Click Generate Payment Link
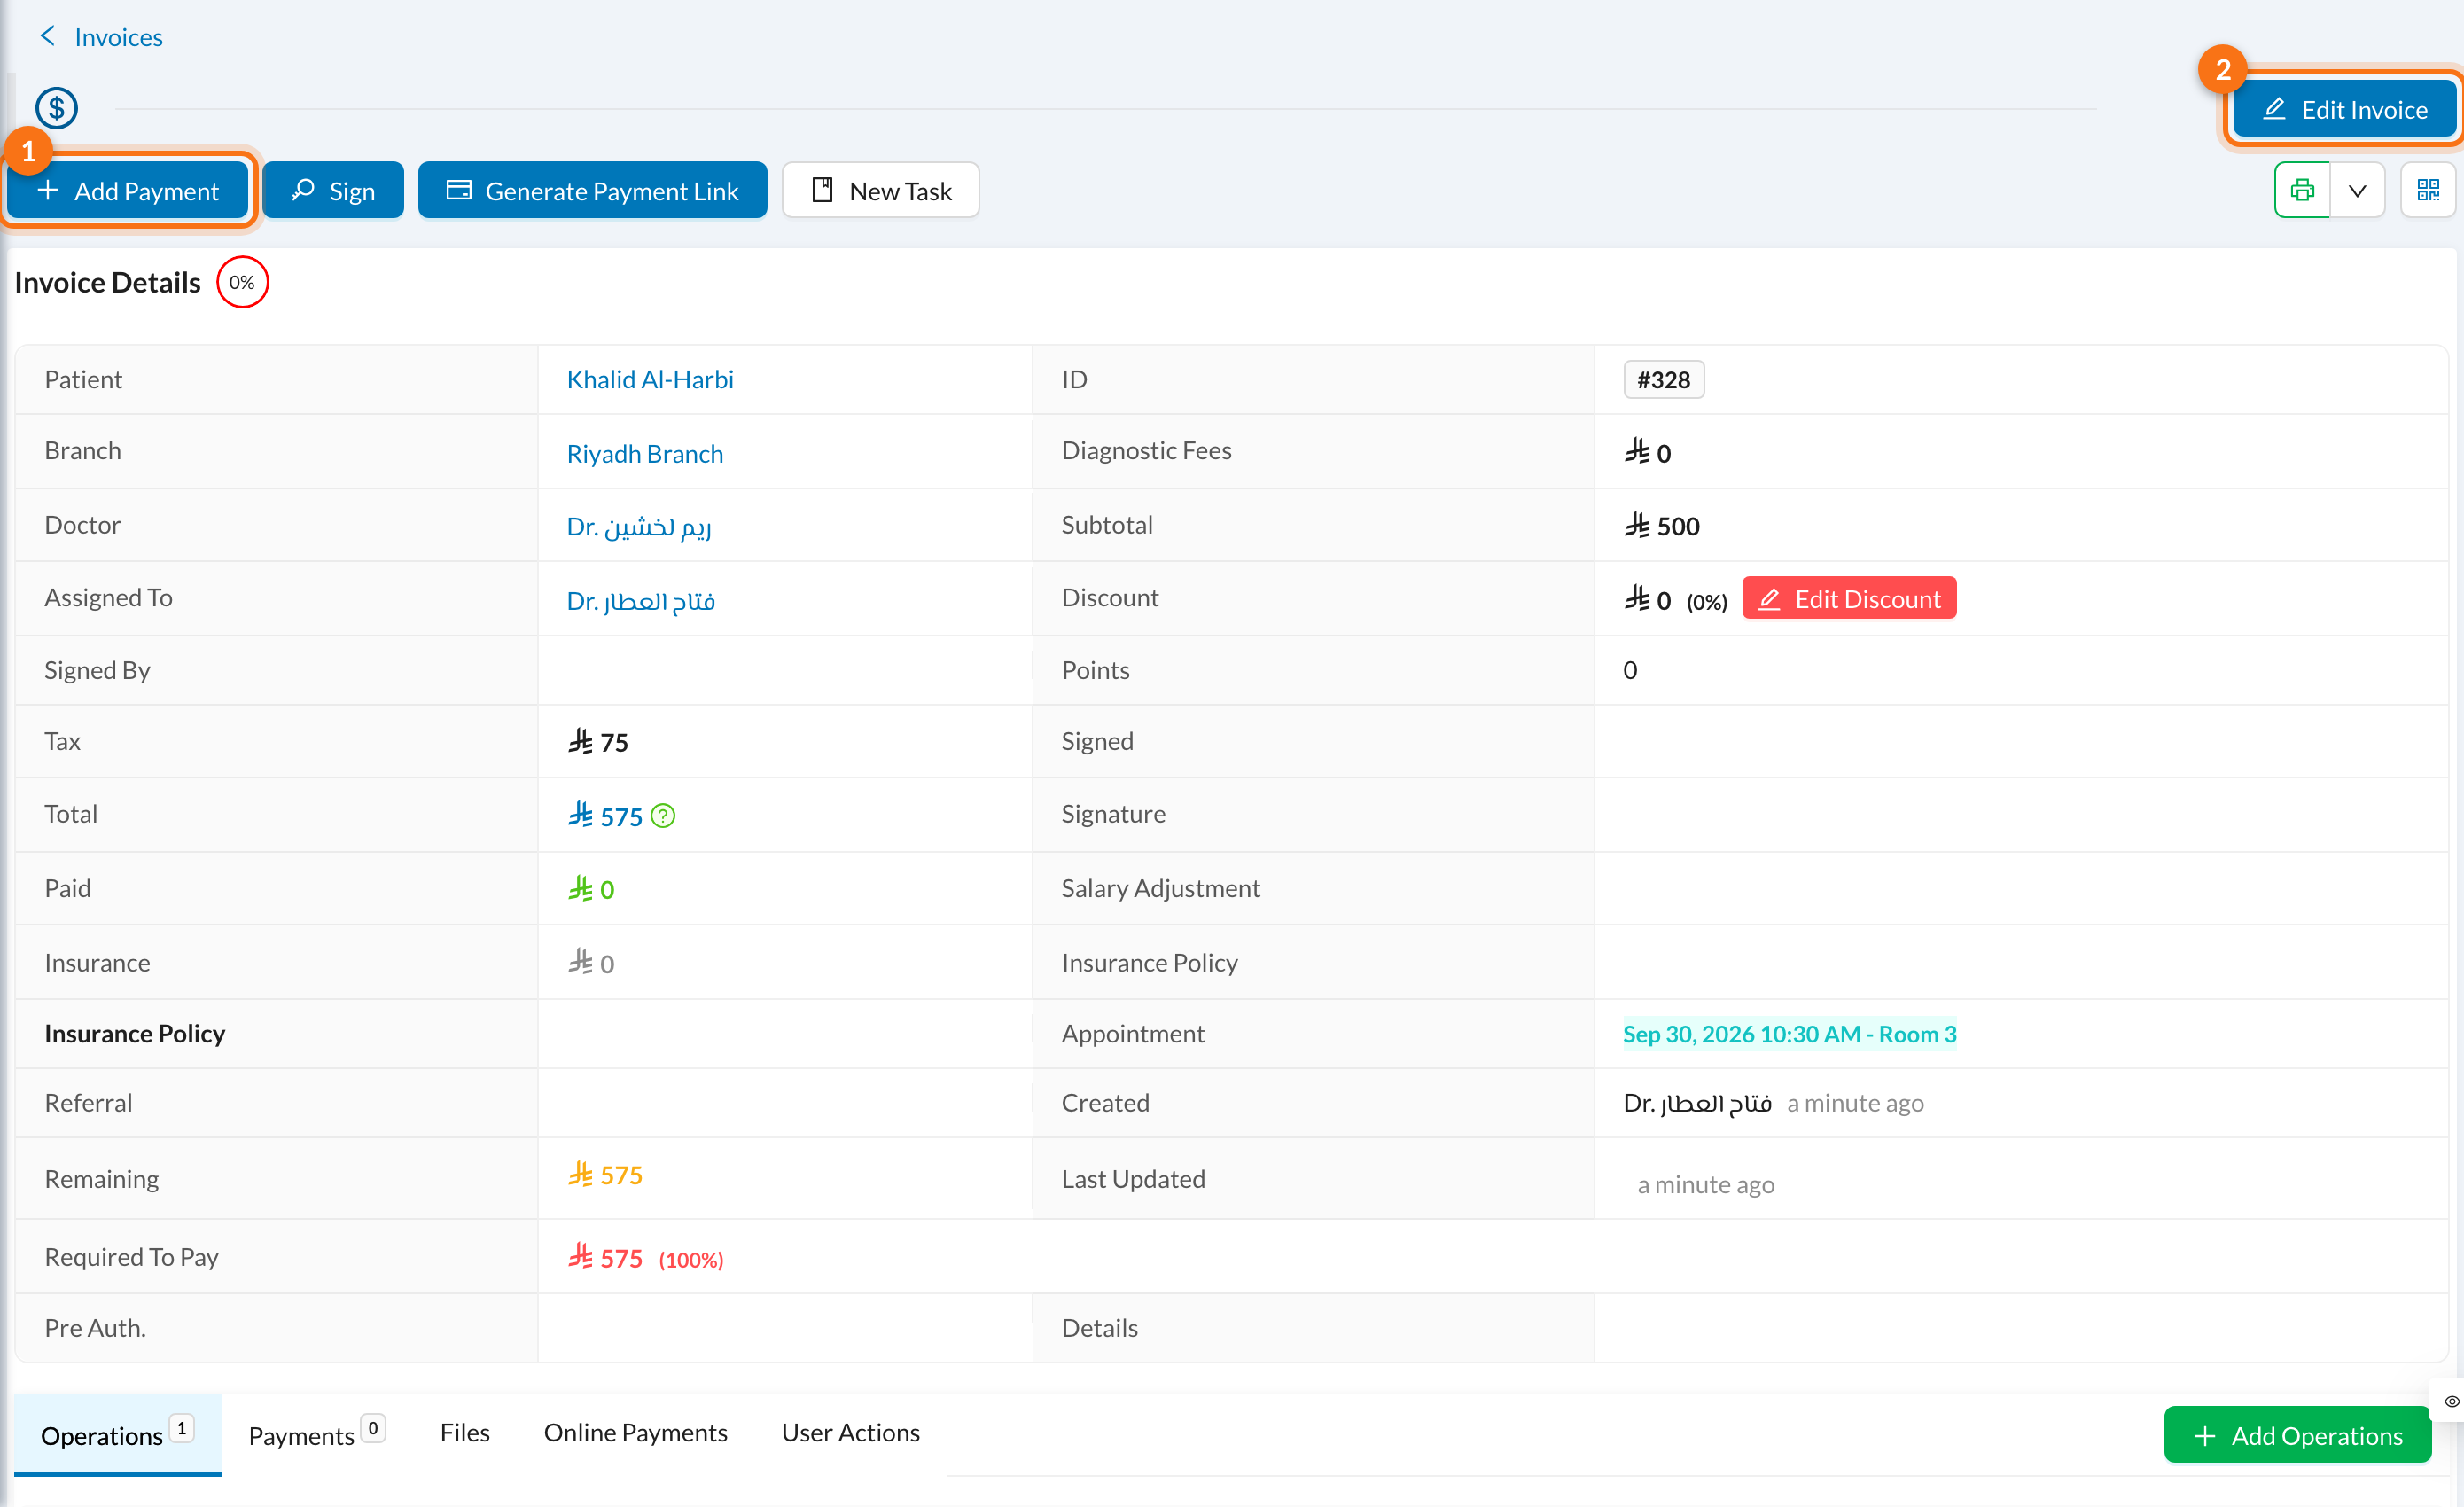 (x=592, y=190)
